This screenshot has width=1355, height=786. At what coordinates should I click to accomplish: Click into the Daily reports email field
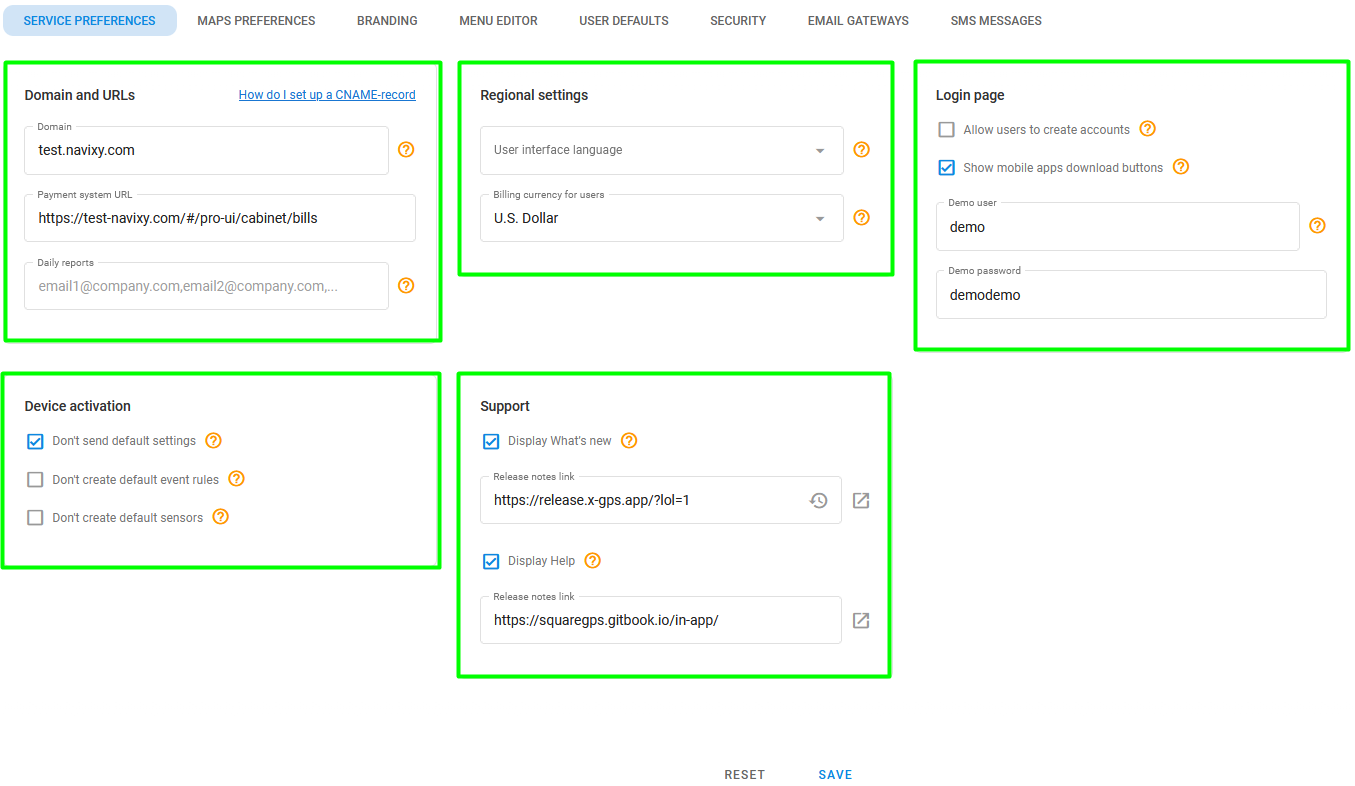pyautogui.click(x=206, y=286)
